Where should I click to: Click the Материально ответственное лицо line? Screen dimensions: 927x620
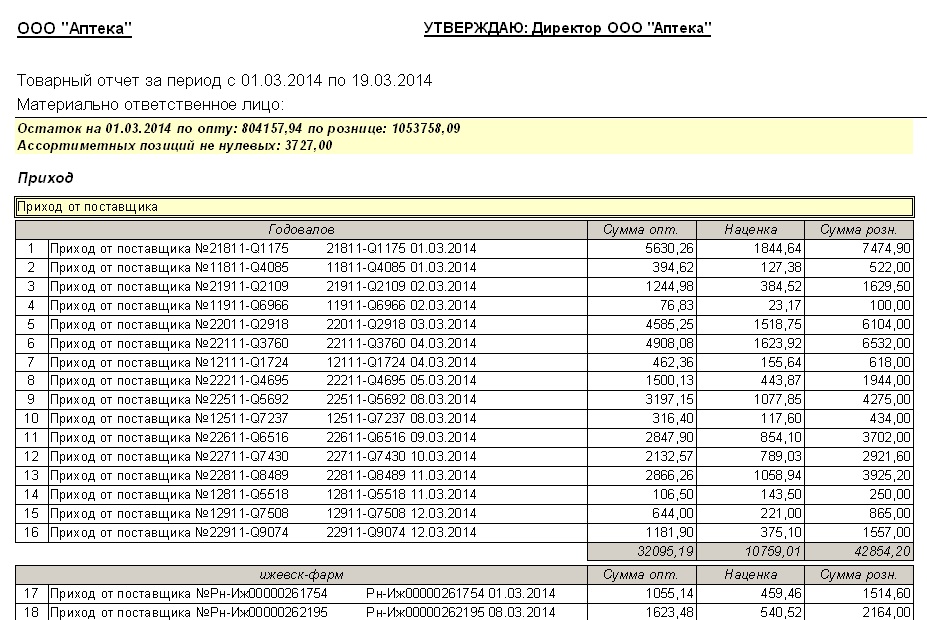tap(151, 104)
